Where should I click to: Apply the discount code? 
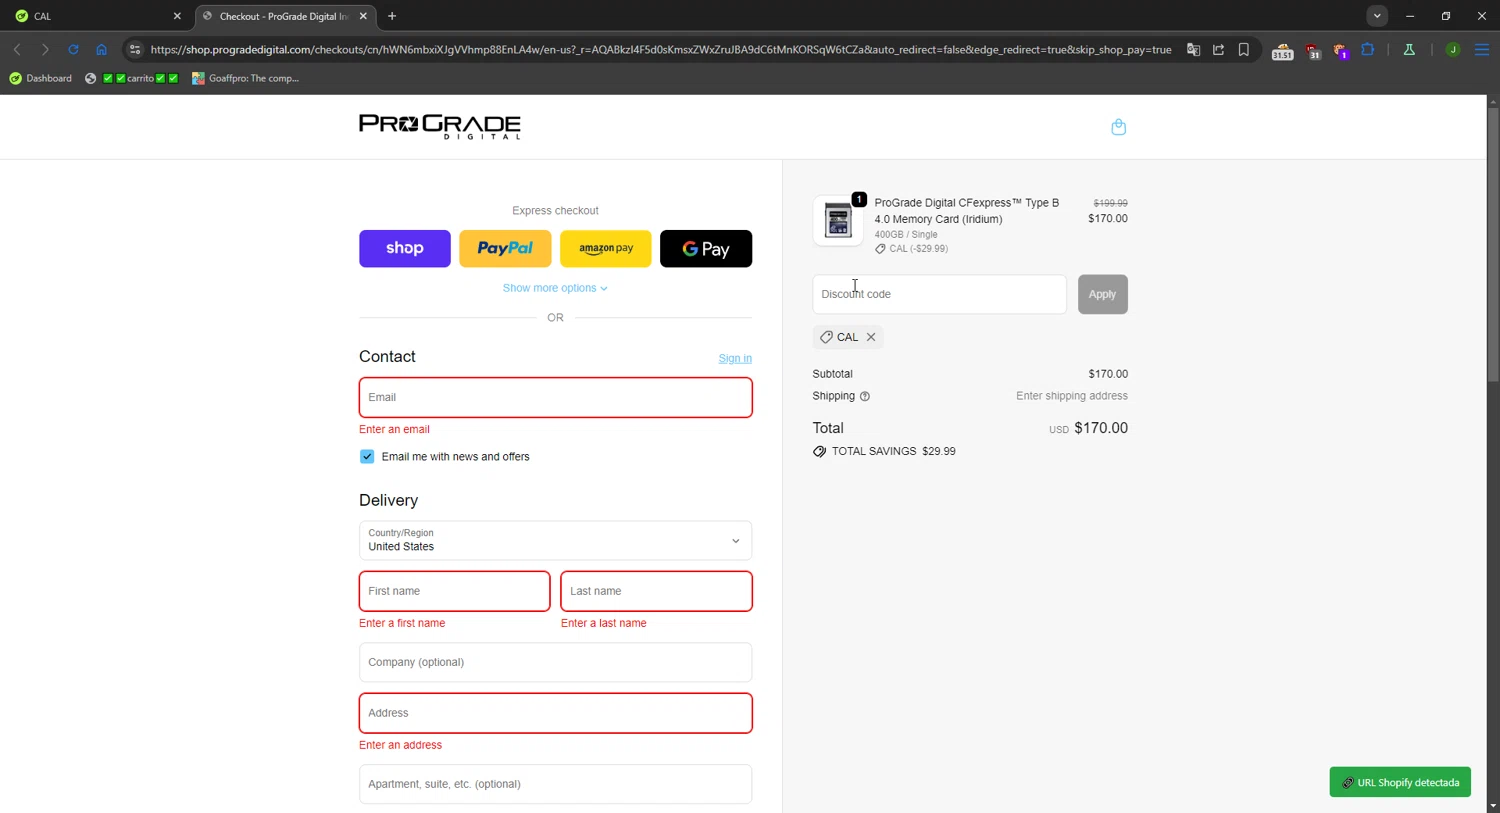[1102, 294]
